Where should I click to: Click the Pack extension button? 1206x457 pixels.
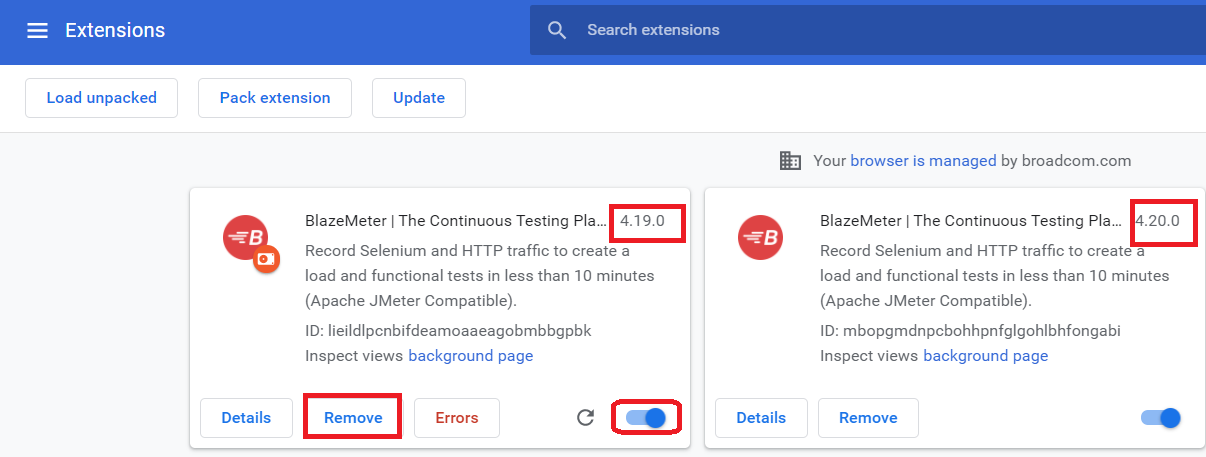click(x=275, y=98)
